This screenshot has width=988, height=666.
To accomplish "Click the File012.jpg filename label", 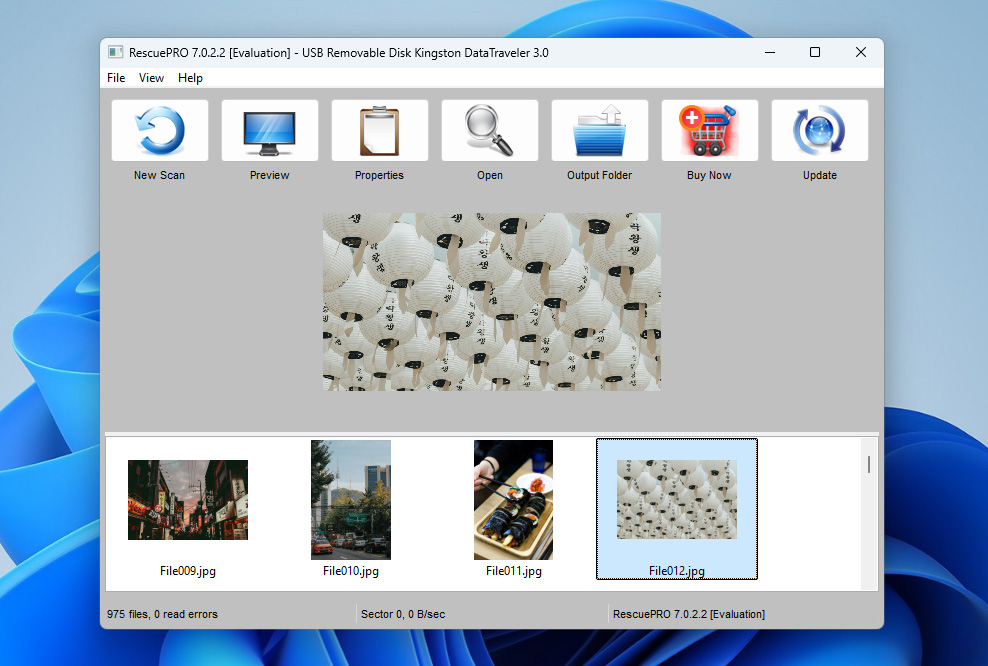I will (x=676, y=571).
